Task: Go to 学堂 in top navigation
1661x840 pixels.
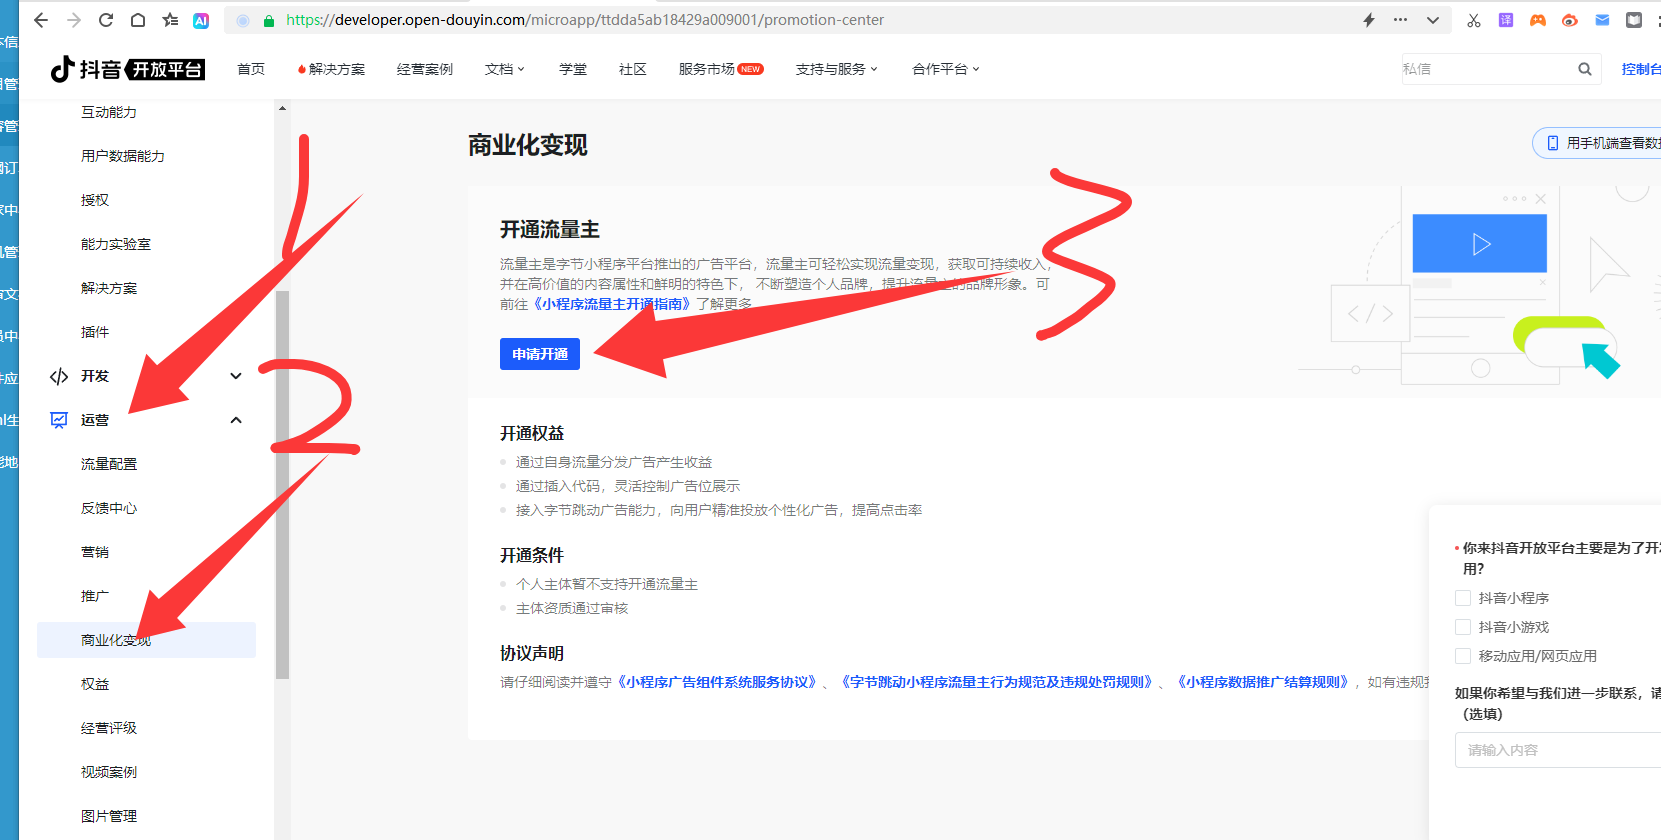Action: (573, 69)
